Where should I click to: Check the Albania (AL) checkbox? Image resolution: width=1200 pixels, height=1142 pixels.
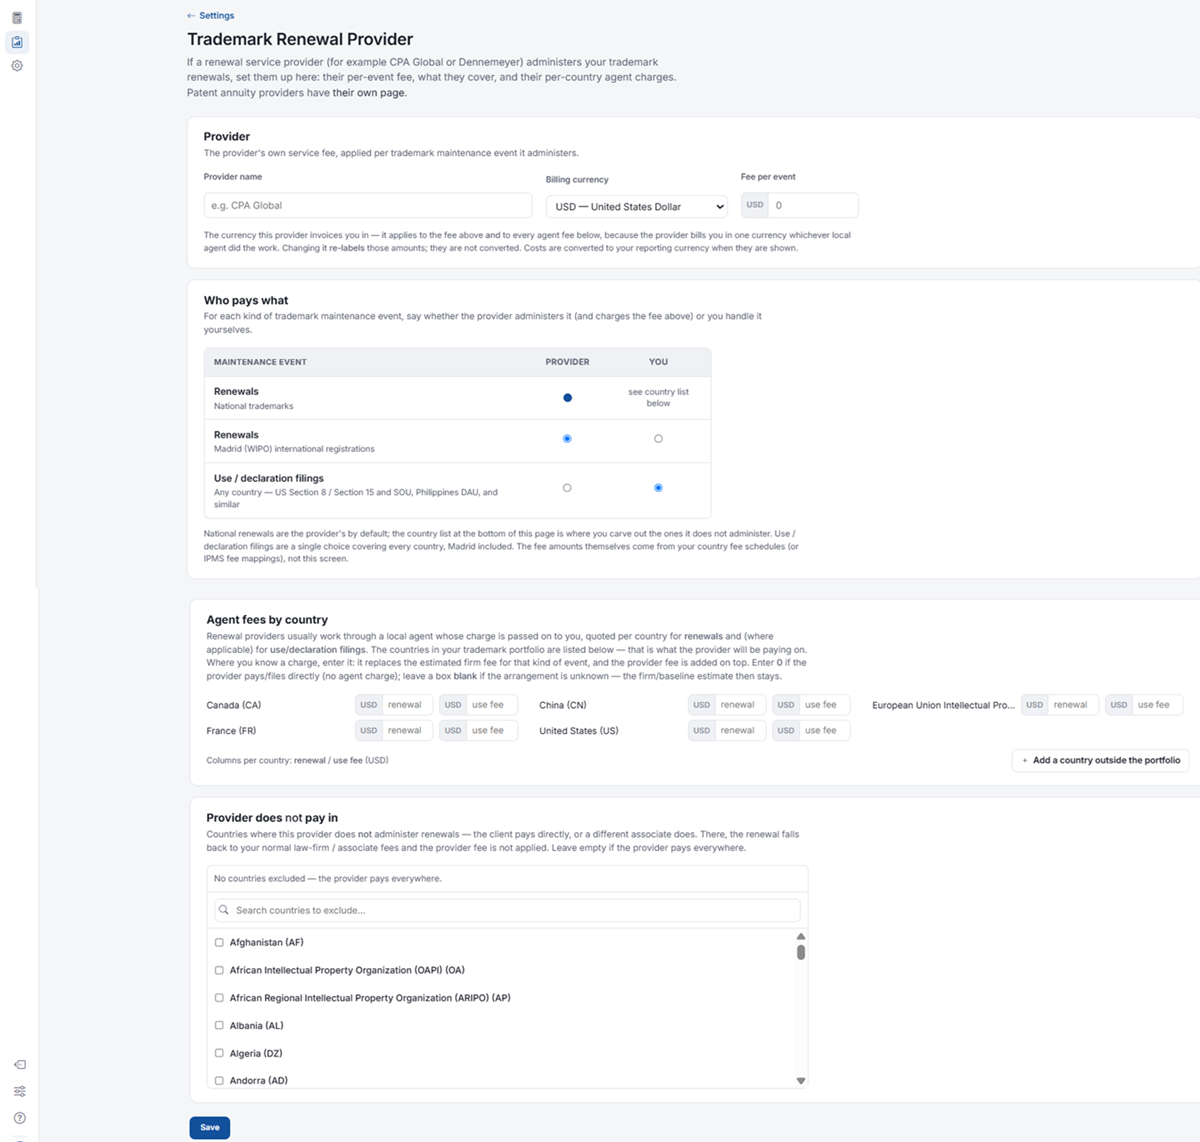pos(219,1026)
